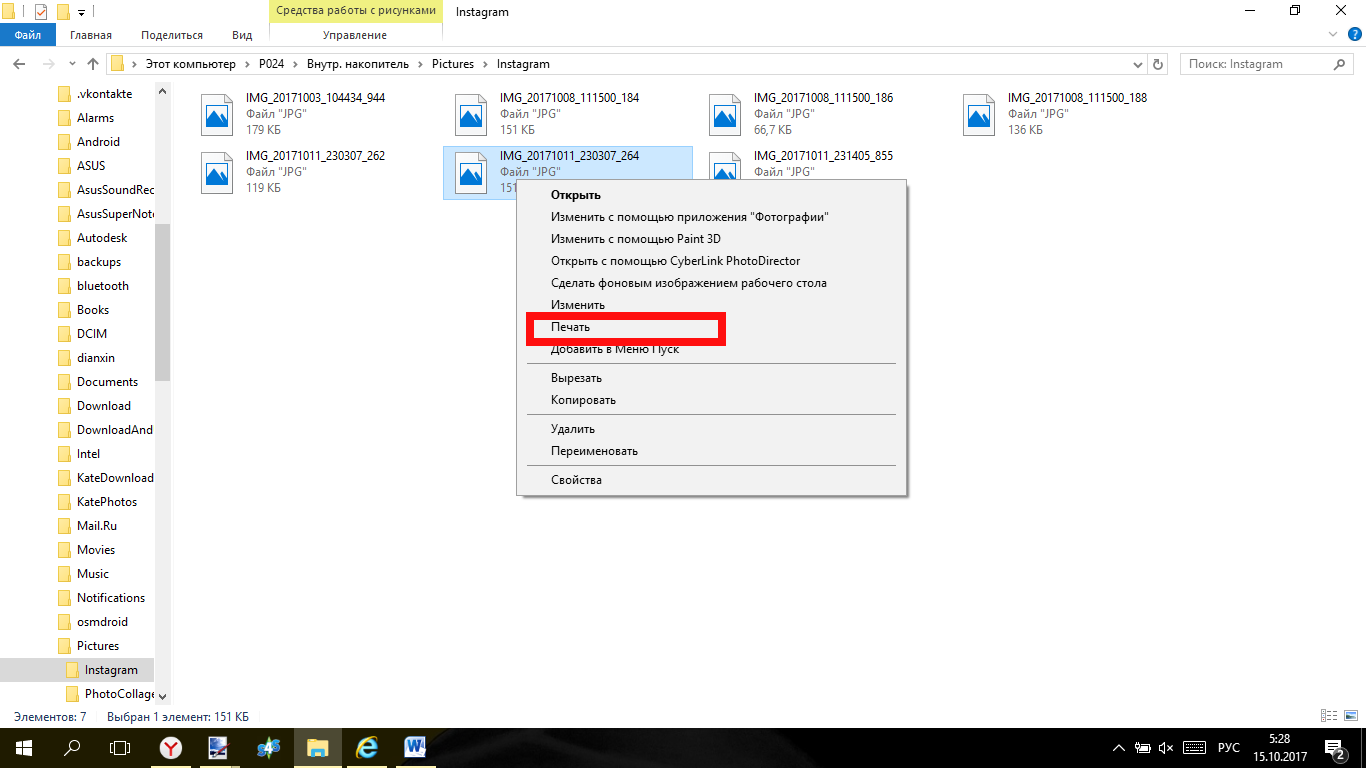The width and height of the screenshot is (1366, 768).
Task: Select the DCIM folder in the navigation pane
Action: (x=92, y=334)
